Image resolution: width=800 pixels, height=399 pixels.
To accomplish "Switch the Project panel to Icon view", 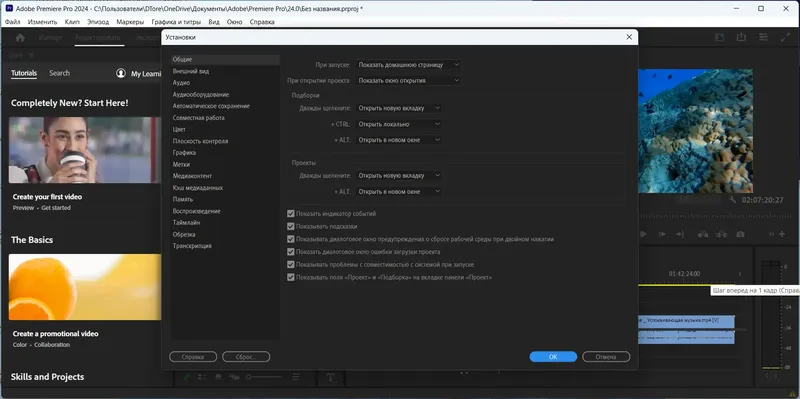I will point(218,377).
